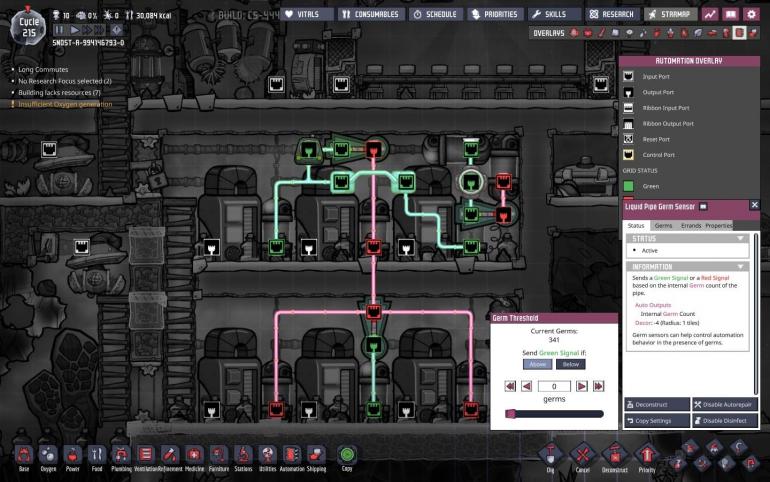Select the Deconstruct tool in bottom toolbar
The image size is (770, 482).
pos(615,456)
